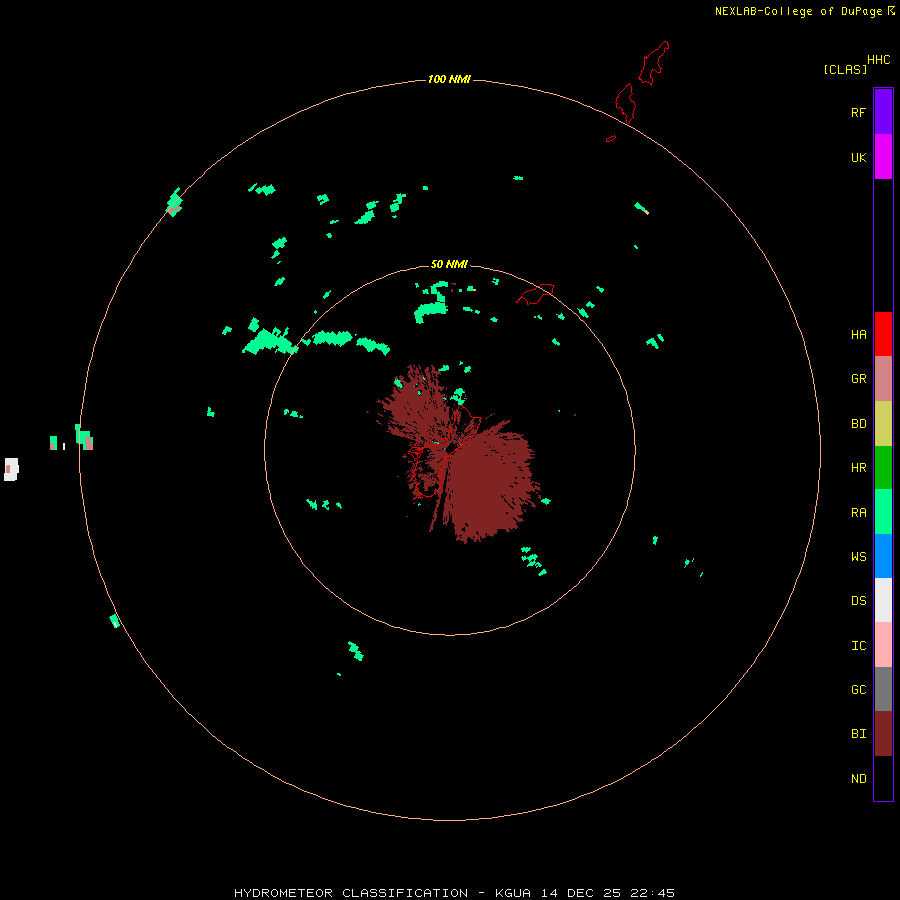Click the Hydrometeor Classification KGUA title text
Screen dimensions: 900x900
point(454,893)
